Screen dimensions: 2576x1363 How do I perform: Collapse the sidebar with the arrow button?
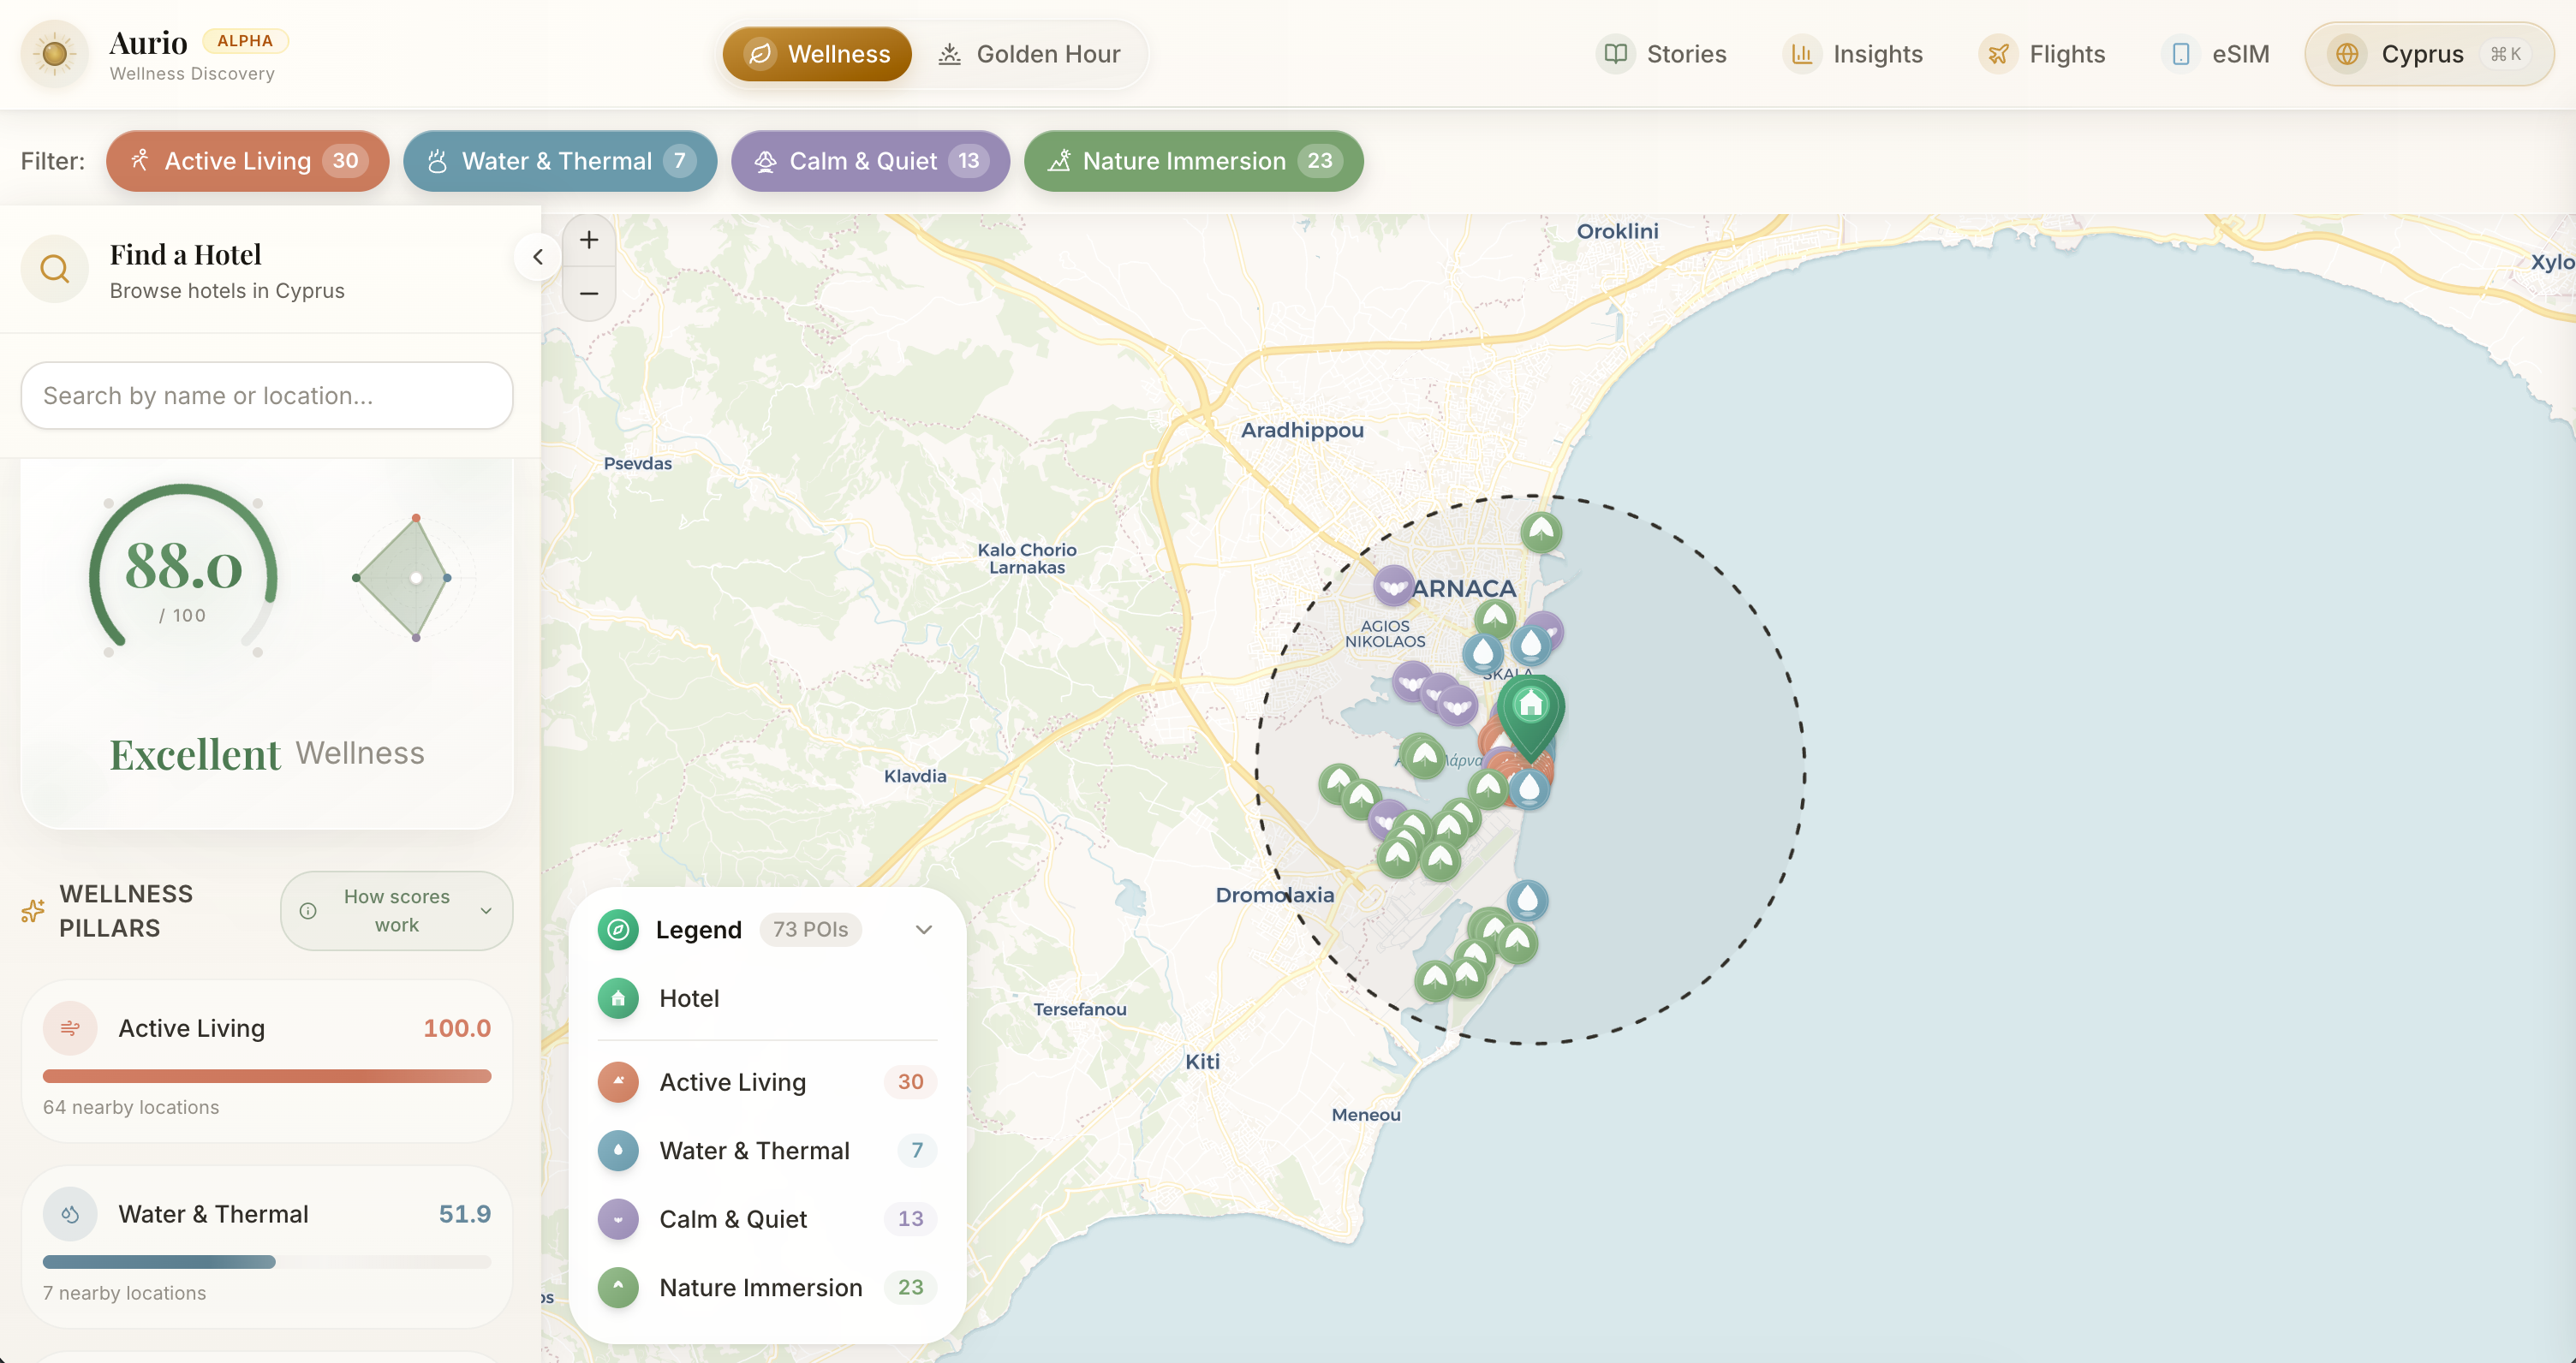(539, 257)
